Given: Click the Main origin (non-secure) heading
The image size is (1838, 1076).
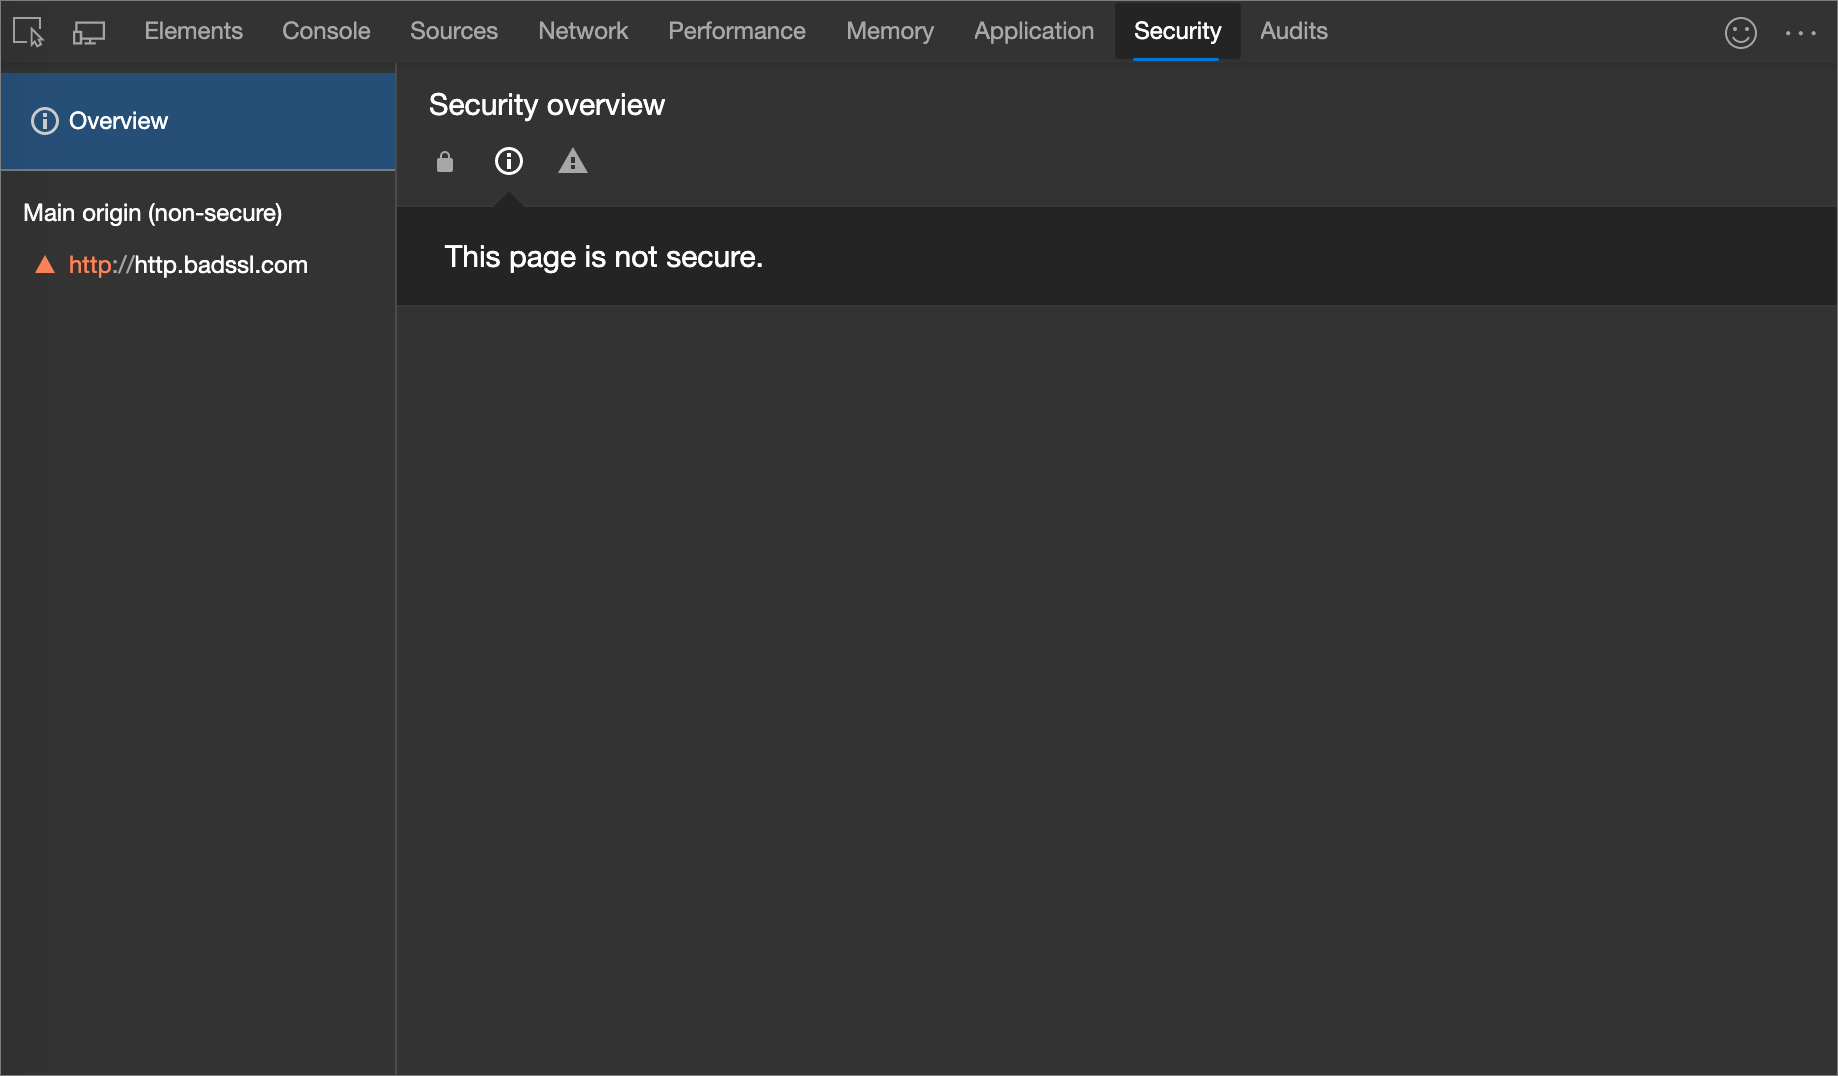Looking at the screenshot, I should pyautogui.click(x=153, y=213).
